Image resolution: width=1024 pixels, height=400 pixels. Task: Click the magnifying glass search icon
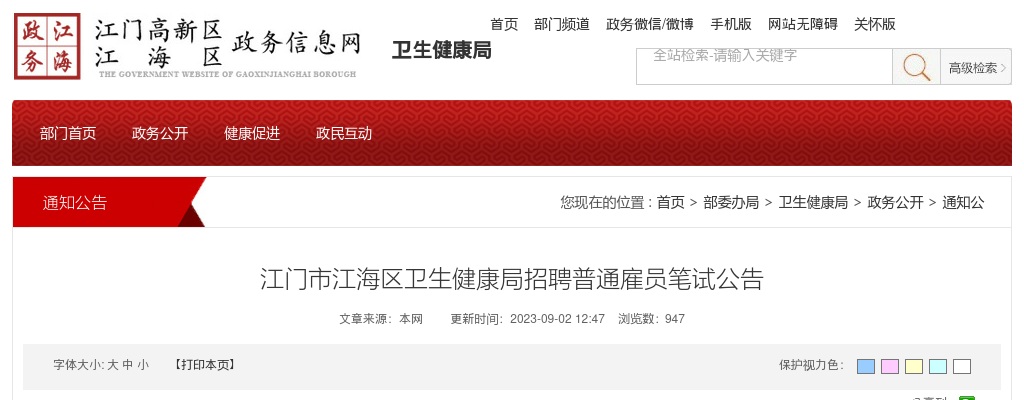pos(916,67)
